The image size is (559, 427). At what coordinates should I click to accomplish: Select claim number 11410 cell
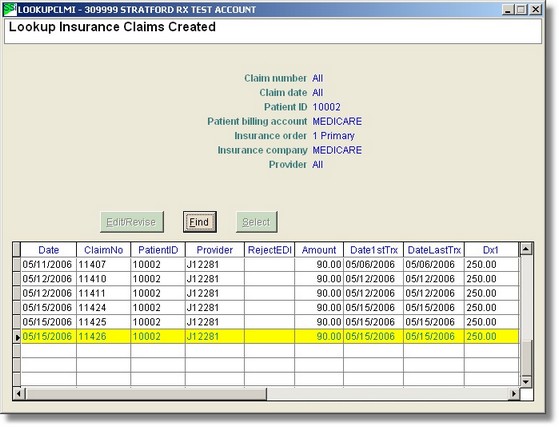coord(103,279)
